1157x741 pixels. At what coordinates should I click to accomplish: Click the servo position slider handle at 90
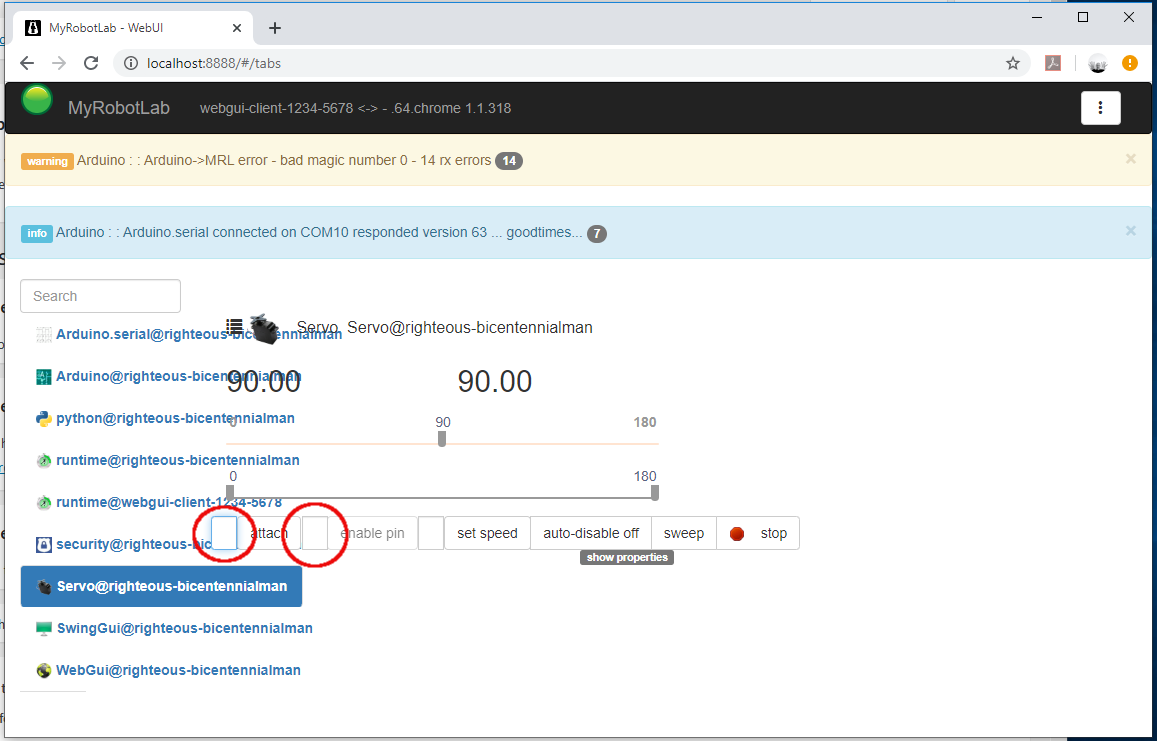pos(442,437)
